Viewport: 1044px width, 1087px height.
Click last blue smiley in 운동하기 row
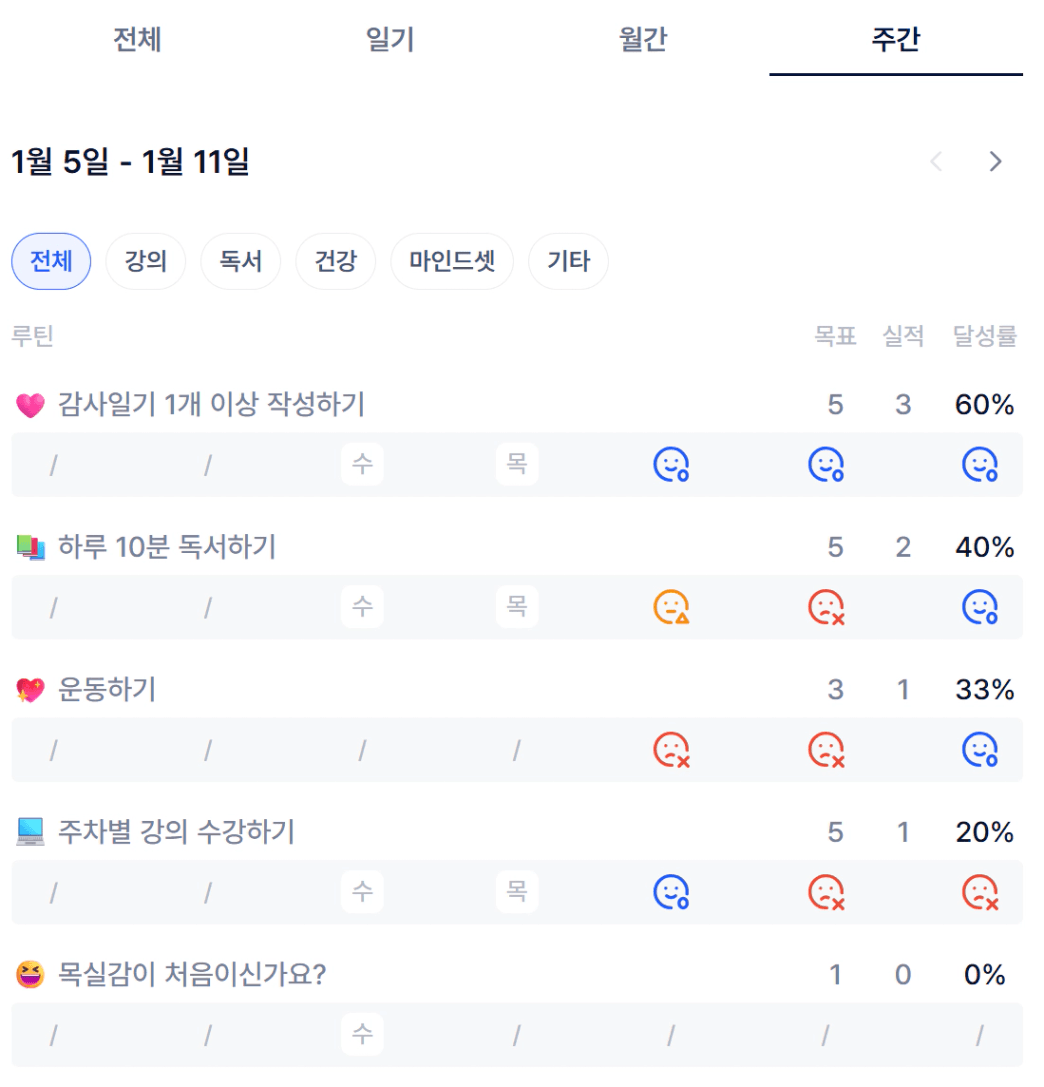point(980,749)
